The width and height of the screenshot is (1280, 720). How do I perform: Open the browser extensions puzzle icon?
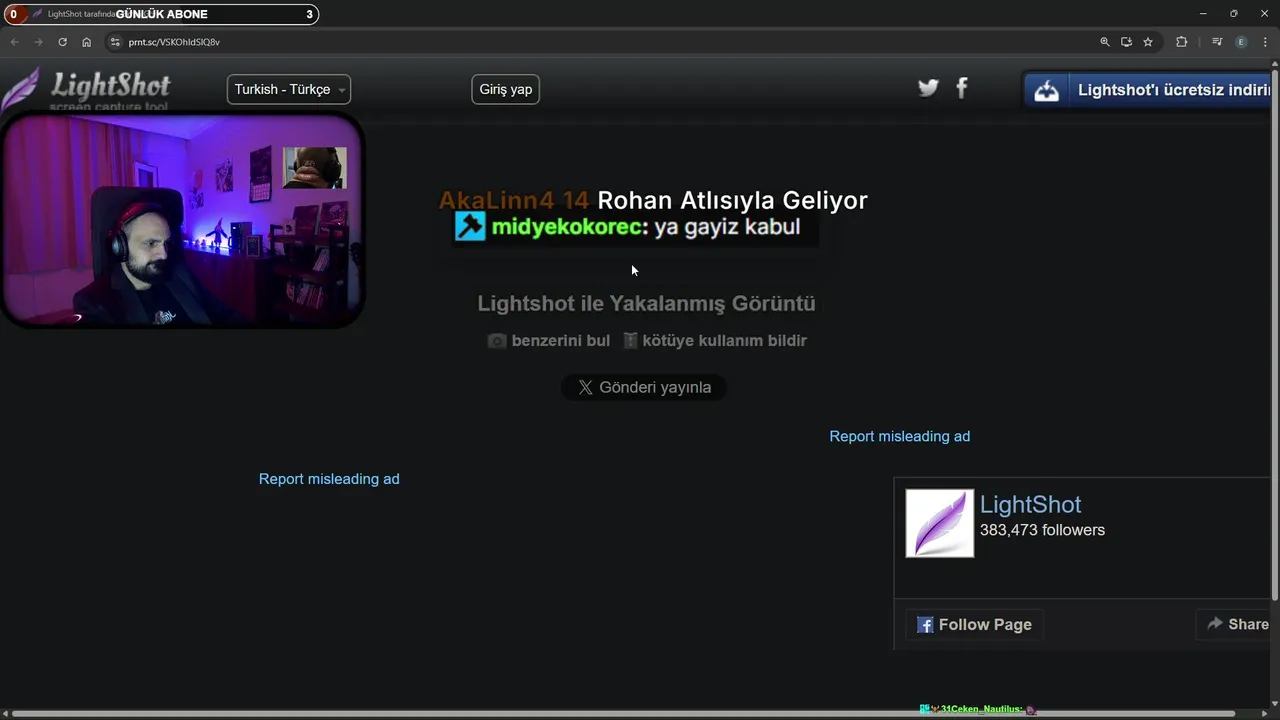click(x=1182, y=42)
